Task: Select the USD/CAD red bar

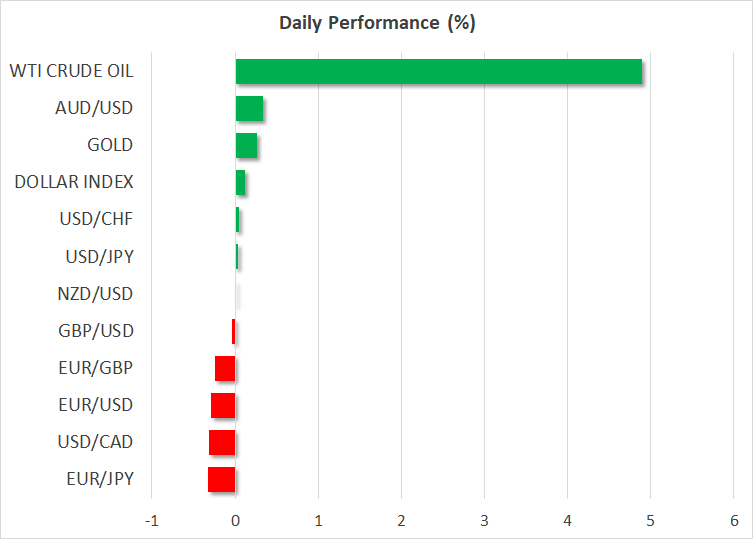Action: (x=222, y=442)
